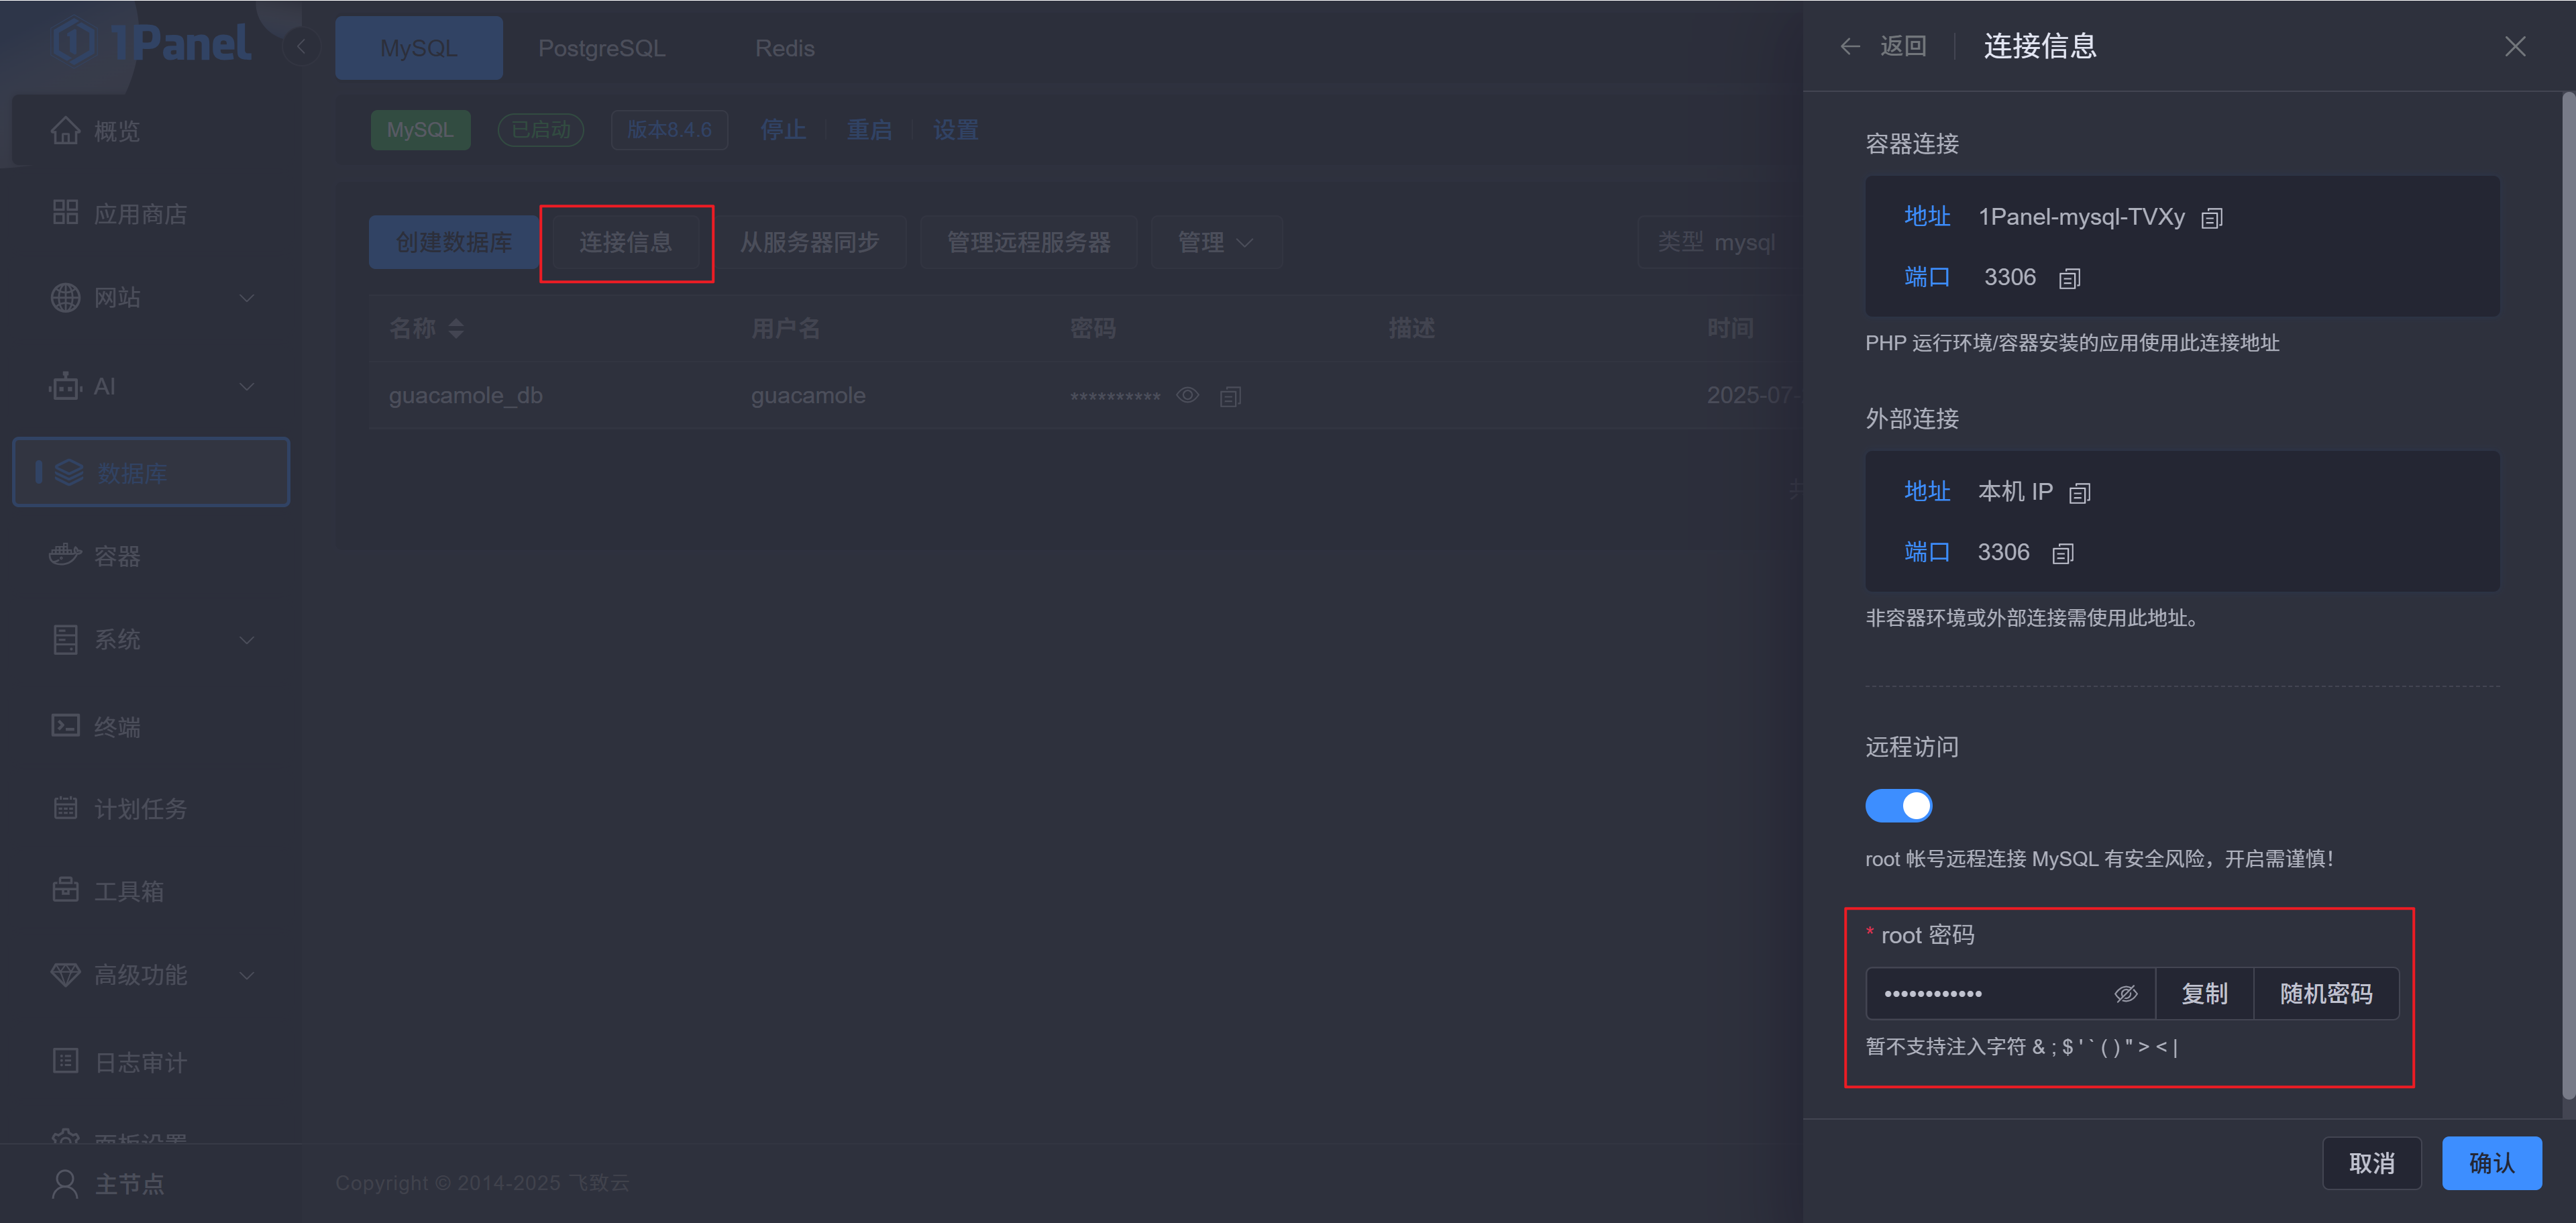Reveal guacamole_db password with eye icon
The height and width of the screenshot is (1223, 2576).
pyautogui.click(x=1187, y=395)
